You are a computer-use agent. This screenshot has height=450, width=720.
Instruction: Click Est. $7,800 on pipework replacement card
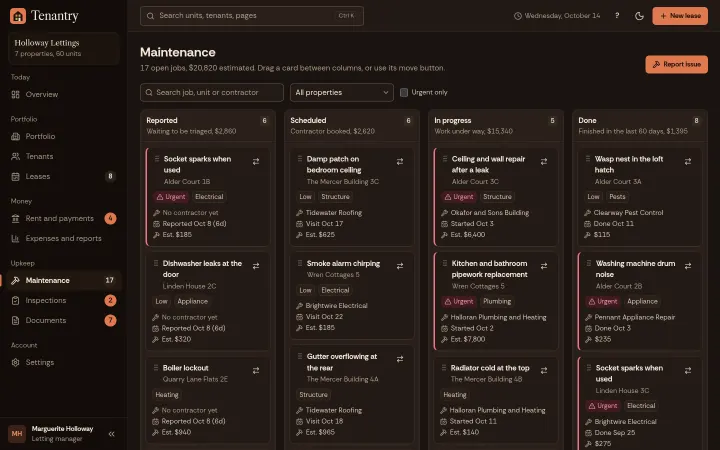coord(467,340)
